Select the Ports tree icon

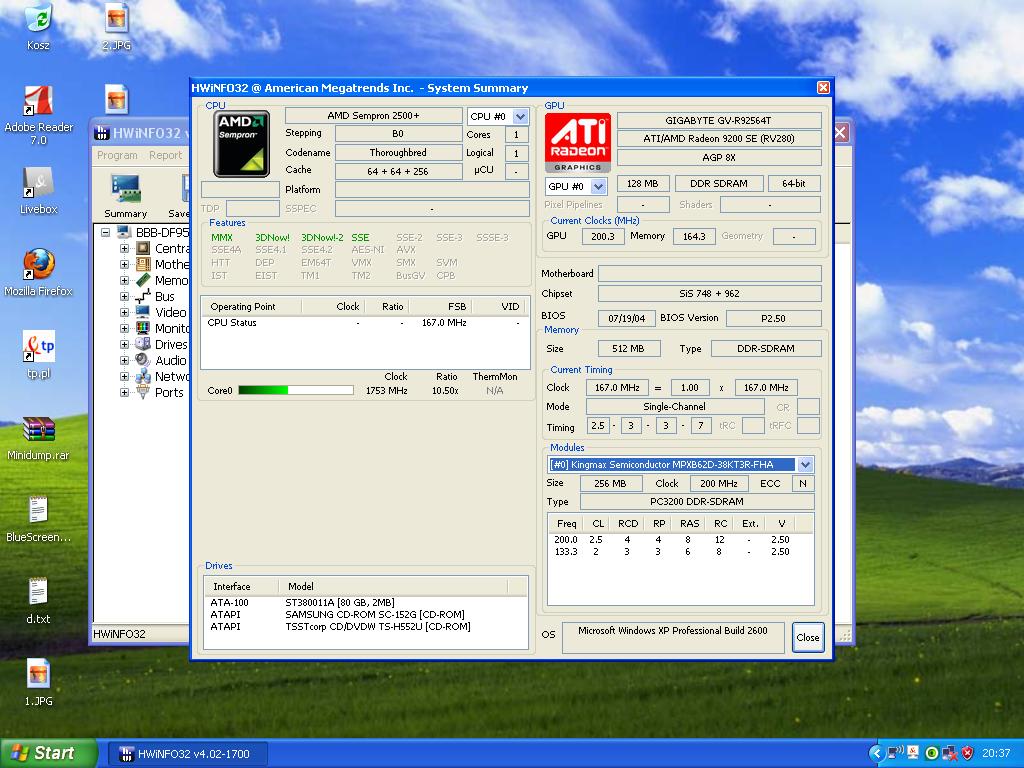[143, 392]
